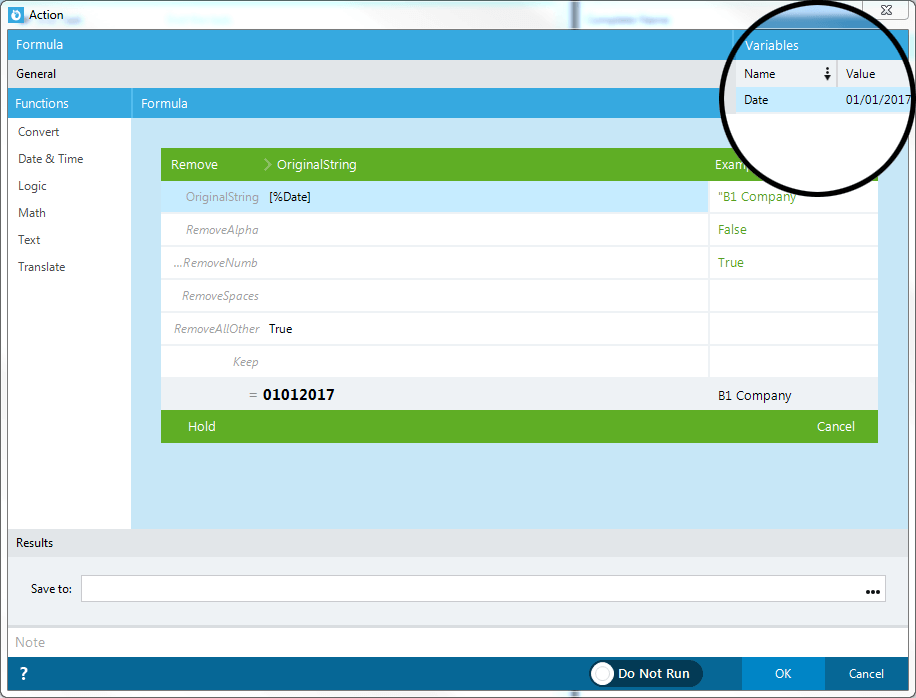Click the RemoveAllOther field containing True
The image size is (916, 698).
(x=486, y=329)
